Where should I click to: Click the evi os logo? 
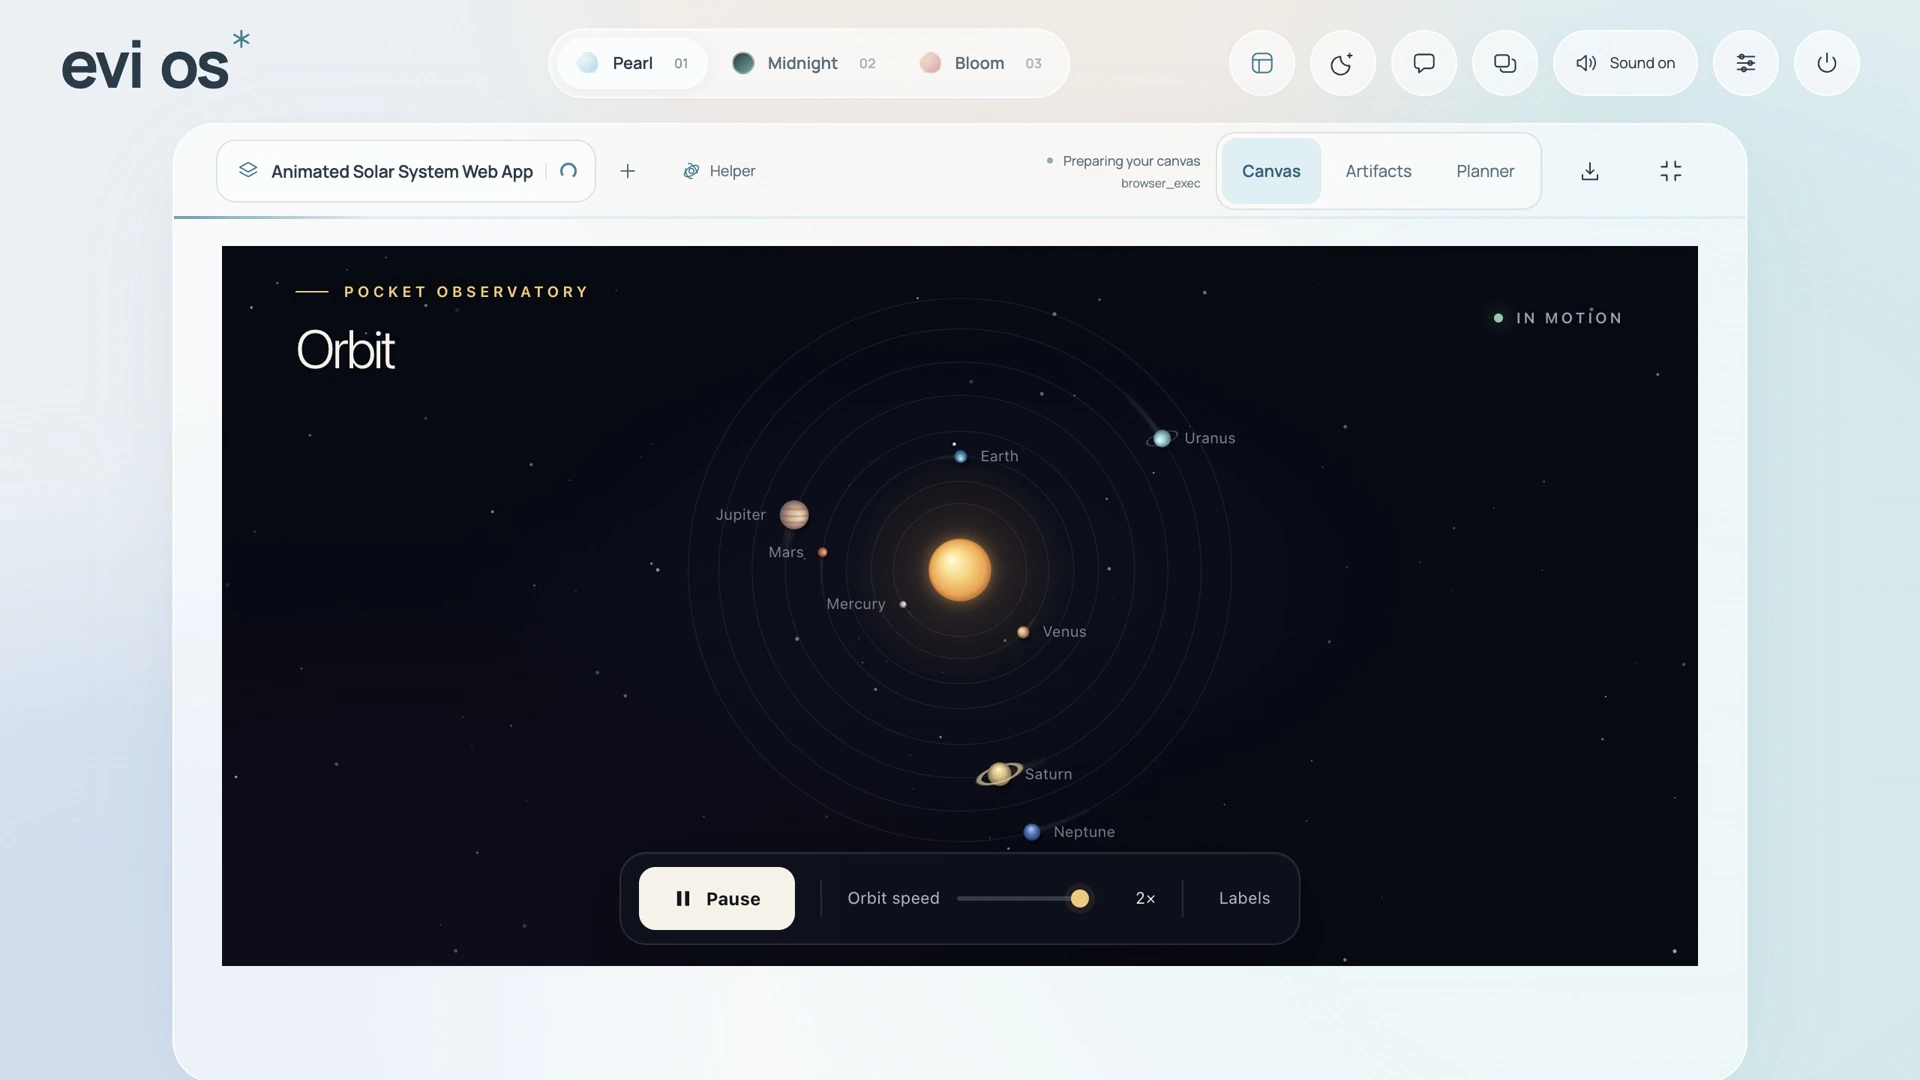[156, 63]
